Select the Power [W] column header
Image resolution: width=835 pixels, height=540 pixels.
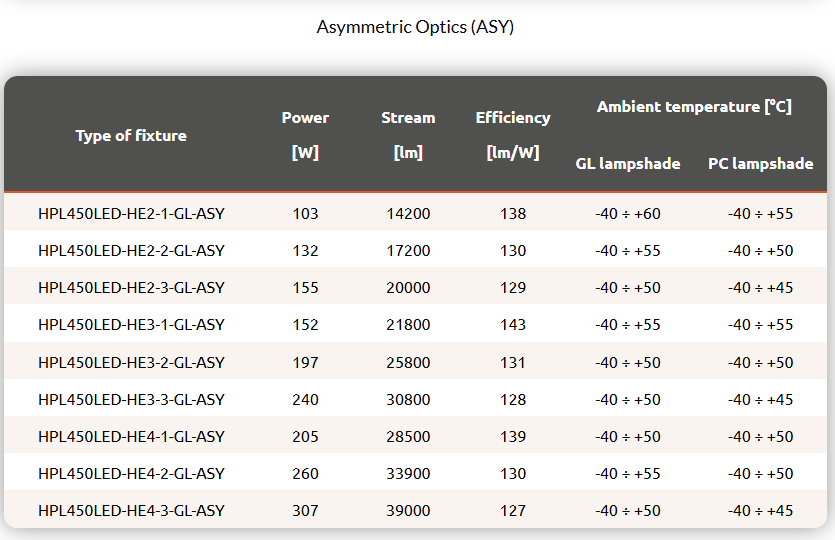305,135
